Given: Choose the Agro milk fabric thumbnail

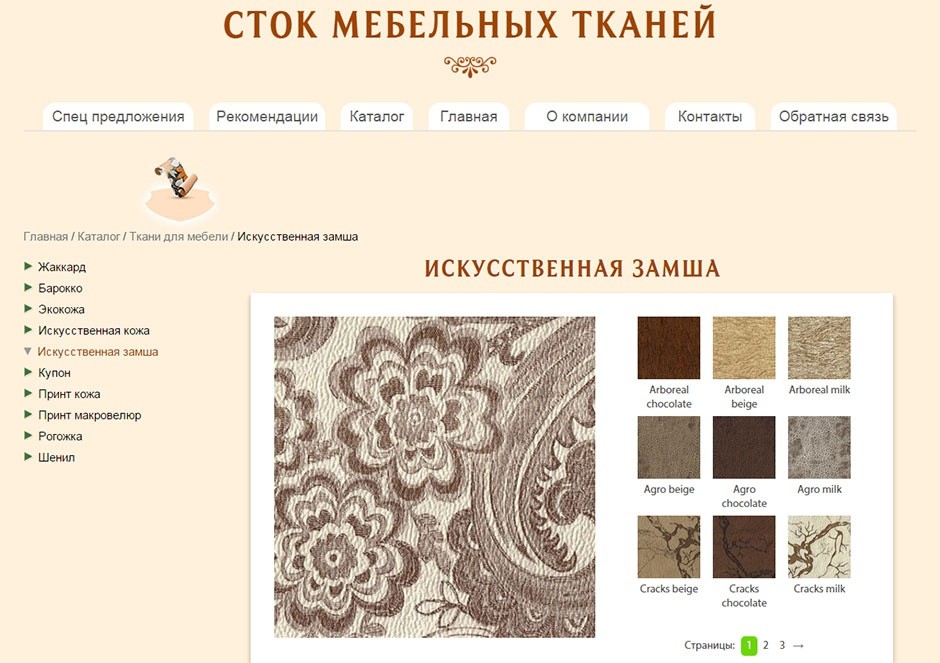Looking at the screenshot, I should [819, 447].
